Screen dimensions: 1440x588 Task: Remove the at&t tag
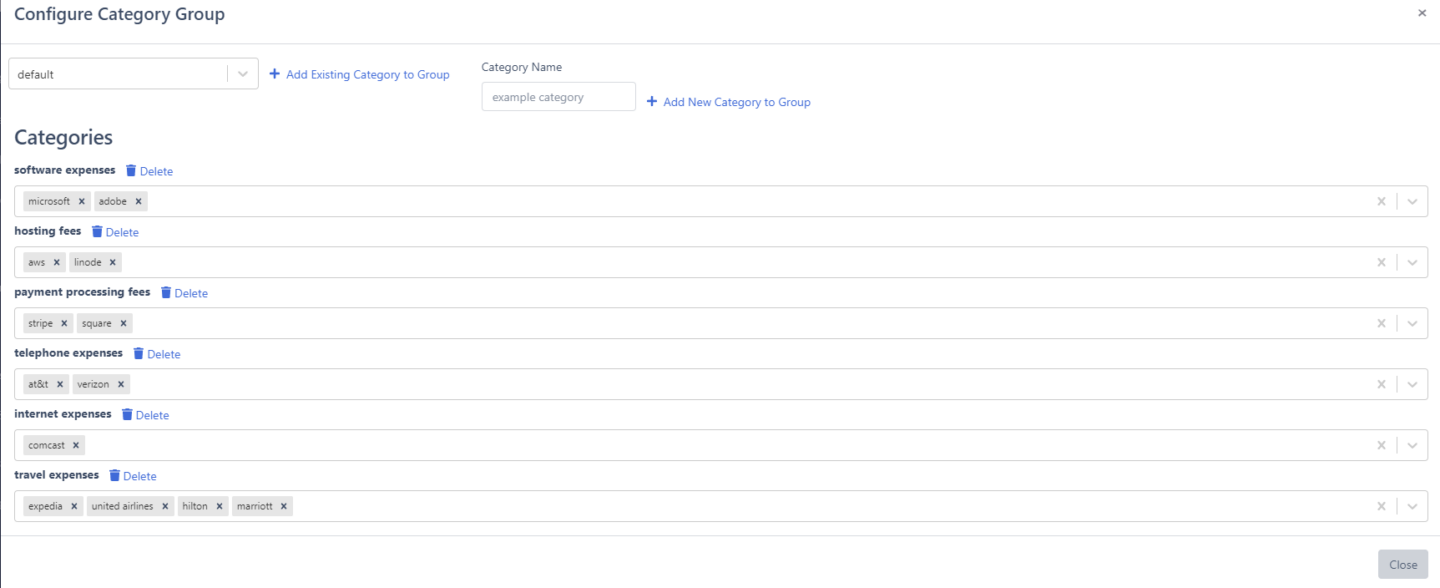click(60, 384)
